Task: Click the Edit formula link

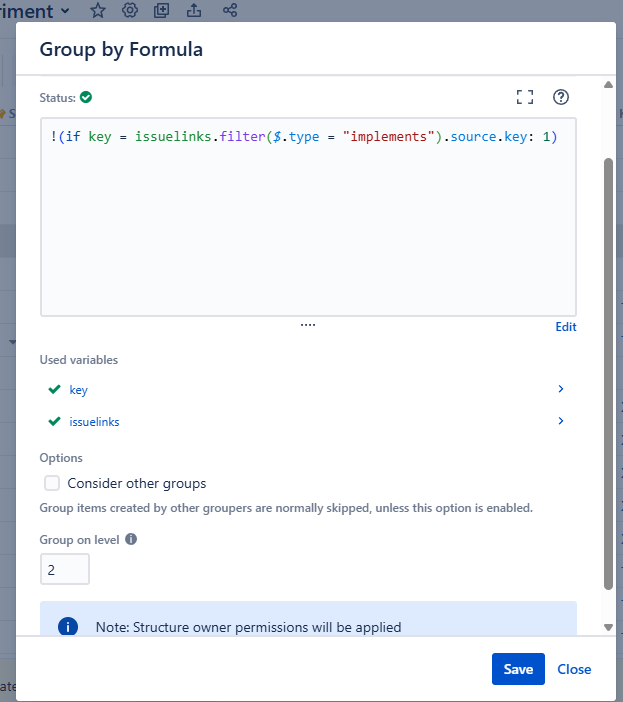Action: click(566, 327)
